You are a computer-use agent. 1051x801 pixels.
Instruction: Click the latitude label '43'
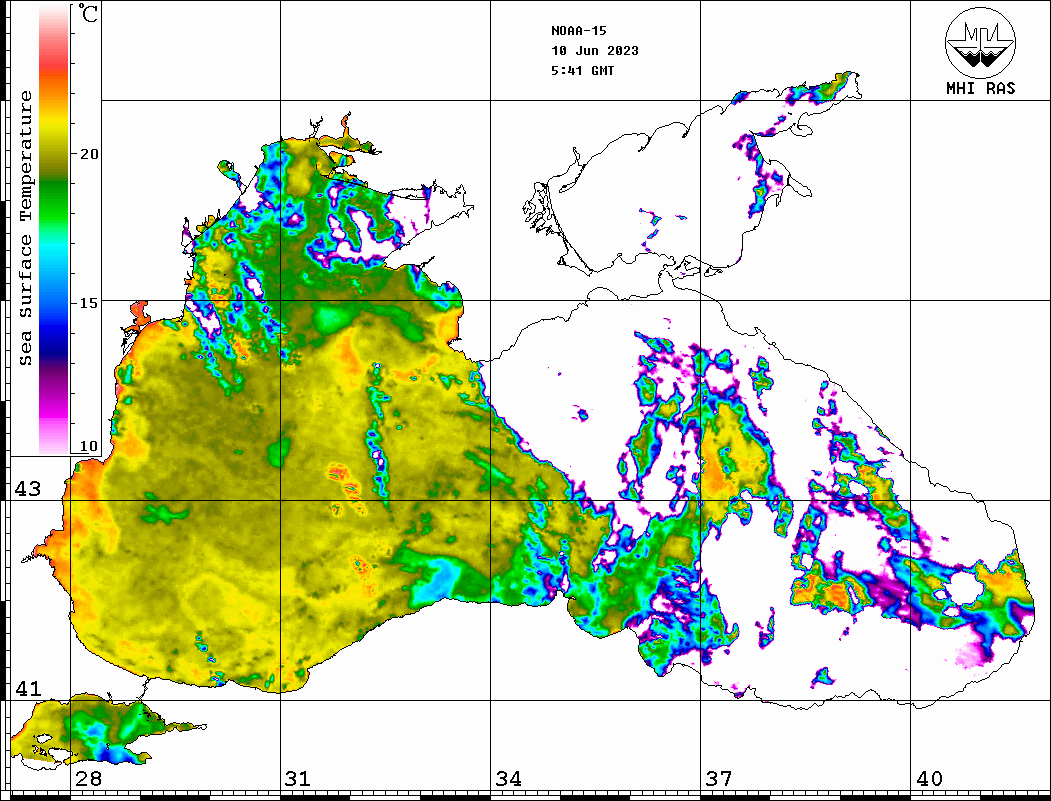pos(27,489)
